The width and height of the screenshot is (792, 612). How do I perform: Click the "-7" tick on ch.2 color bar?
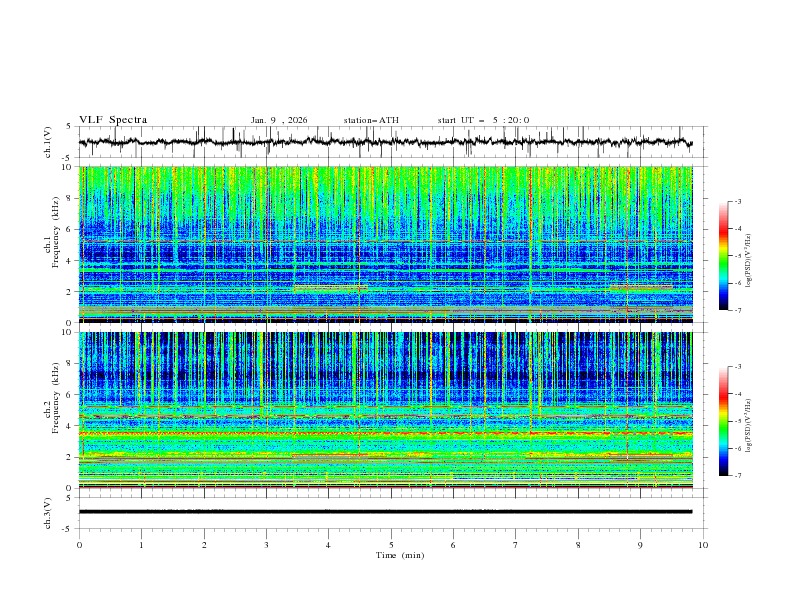(738, 476)
